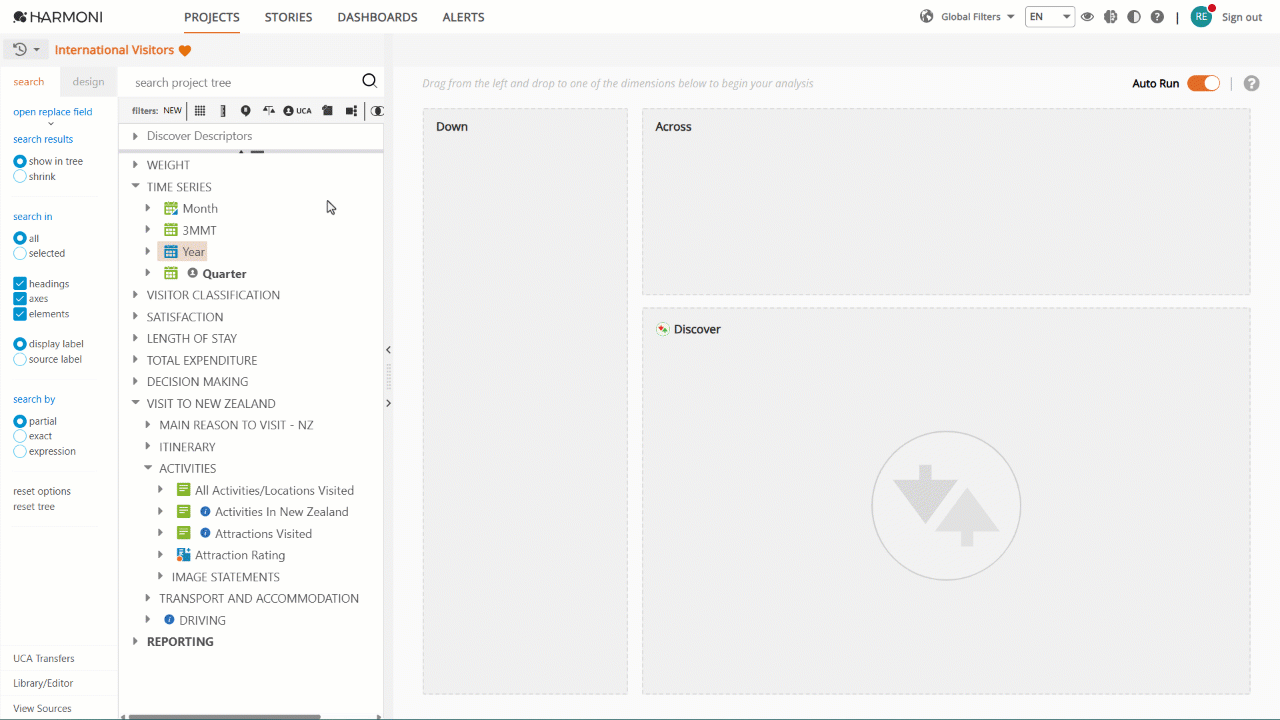The width and height of the screenshot is (1280, 720).
Task: Select the UCA user filter icon
Action: pos(297,111)
